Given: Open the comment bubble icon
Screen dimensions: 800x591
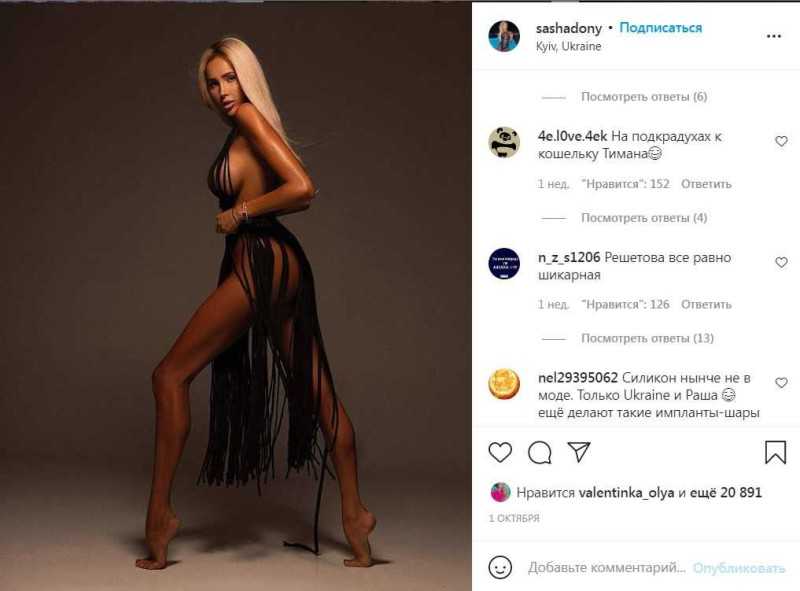Looking at the screenshot, I should 539,452.
